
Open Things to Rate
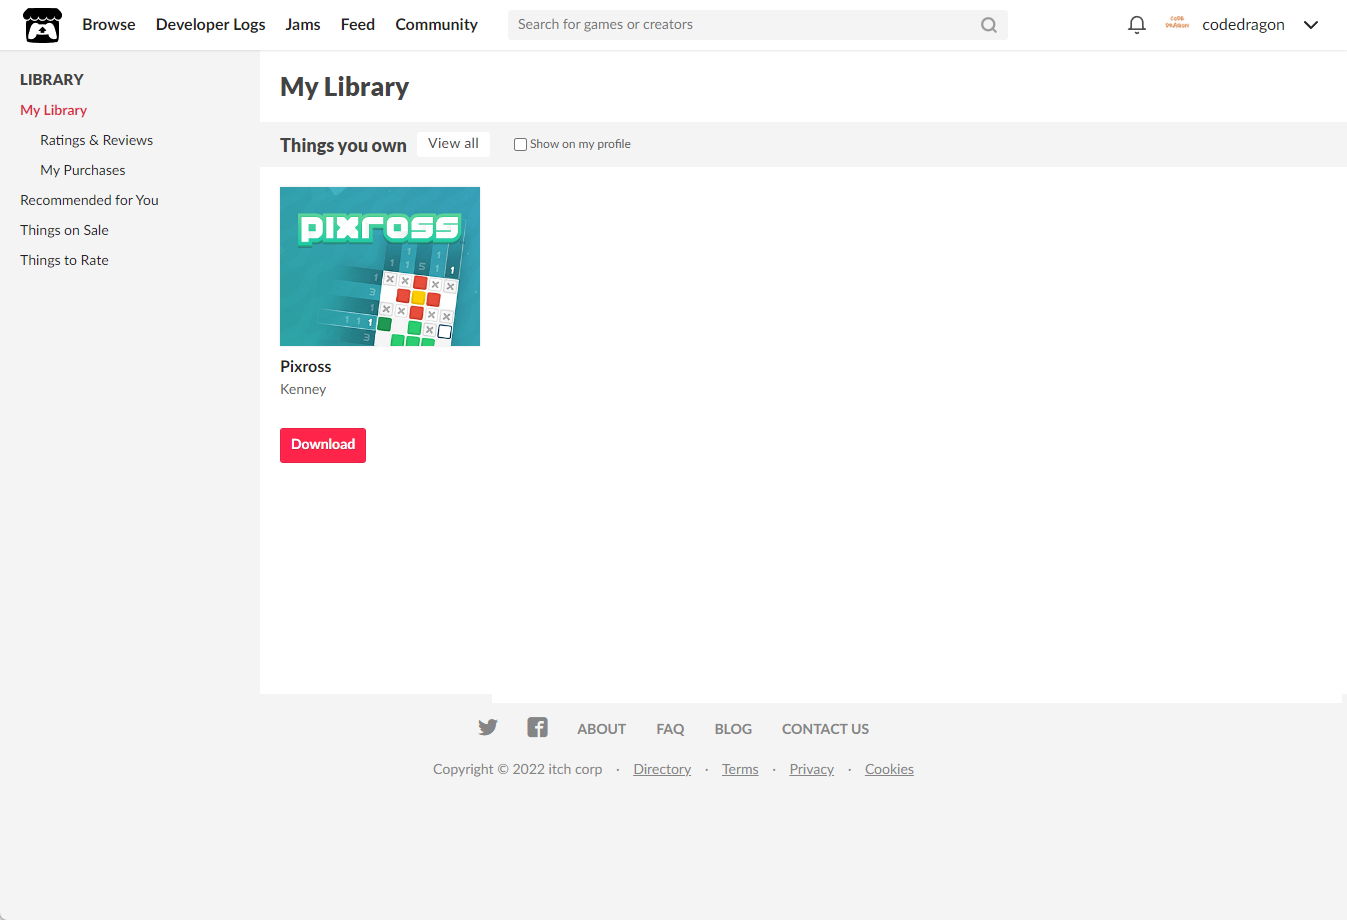[65, 260]
